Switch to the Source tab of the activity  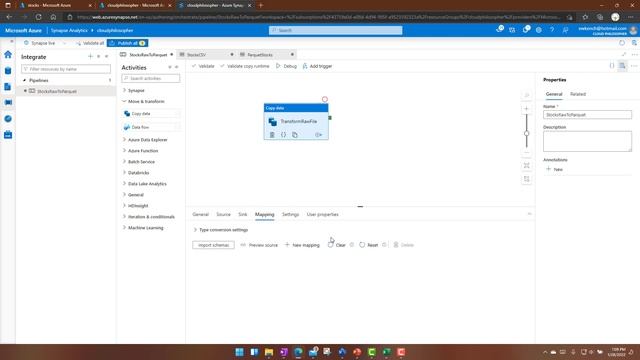(223, 214)
